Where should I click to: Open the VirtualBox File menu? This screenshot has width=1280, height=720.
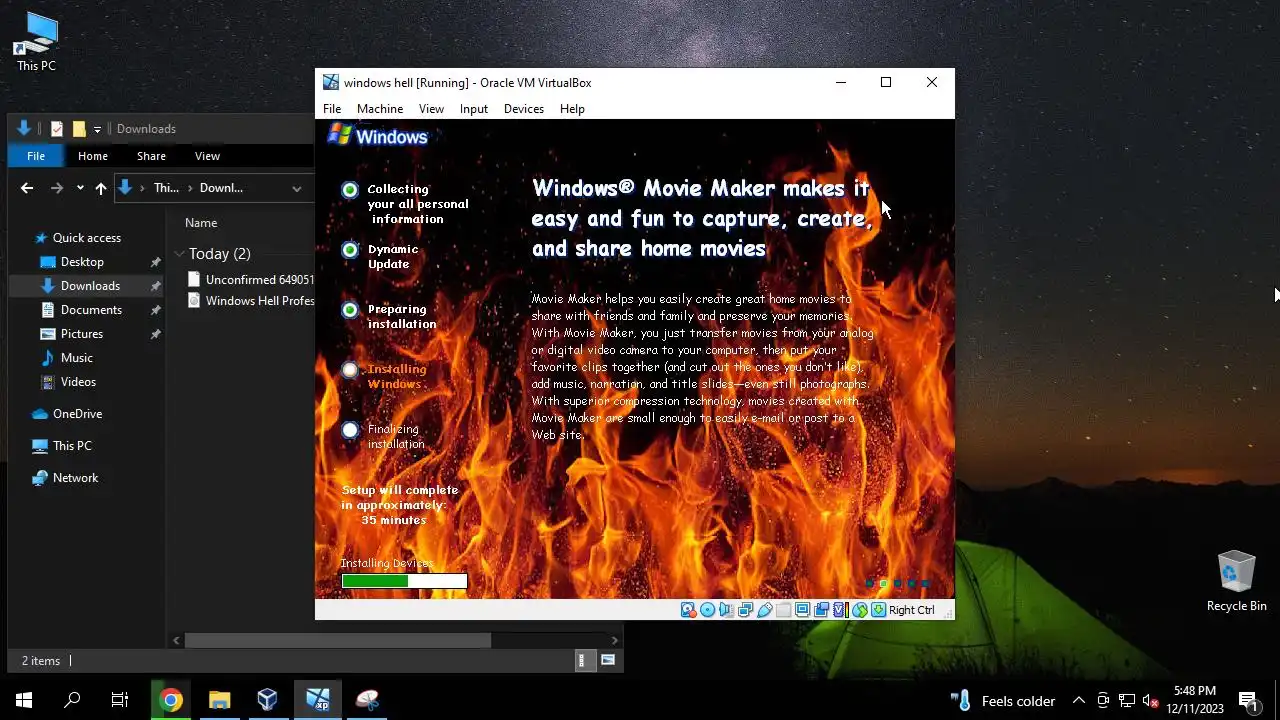point(332,109)
